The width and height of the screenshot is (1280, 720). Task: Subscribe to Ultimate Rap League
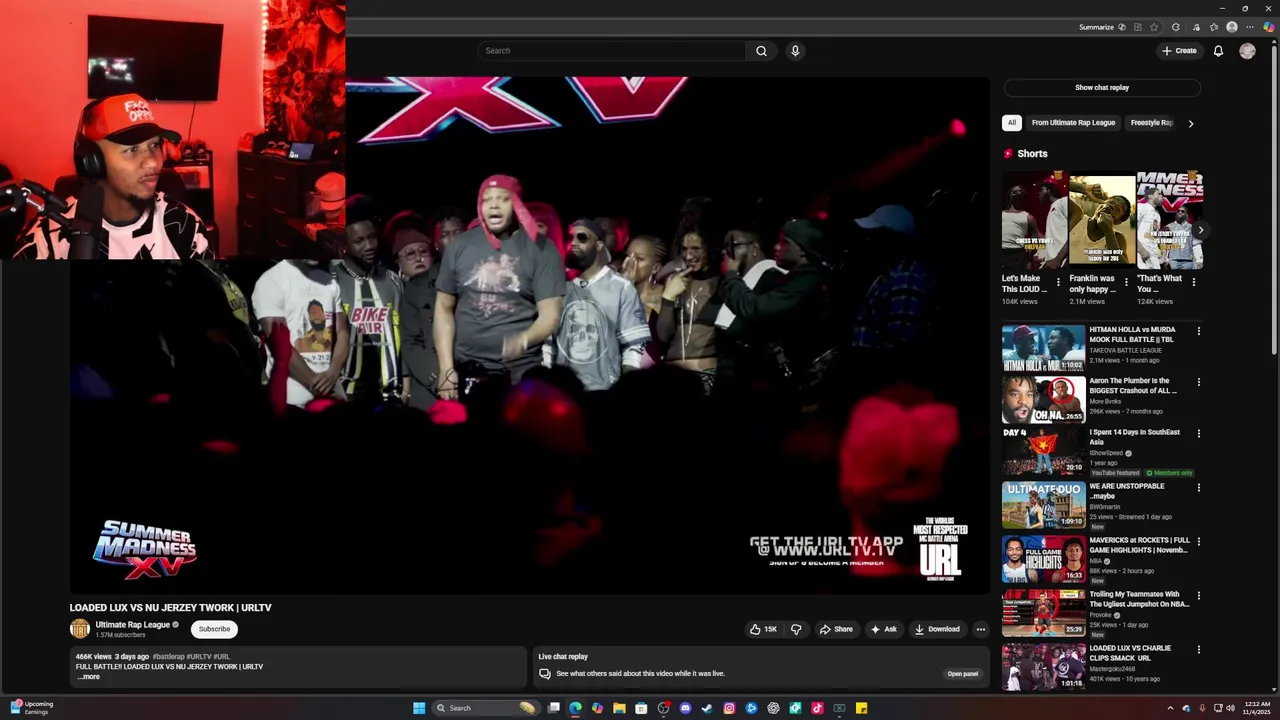[x=214, y=629]
